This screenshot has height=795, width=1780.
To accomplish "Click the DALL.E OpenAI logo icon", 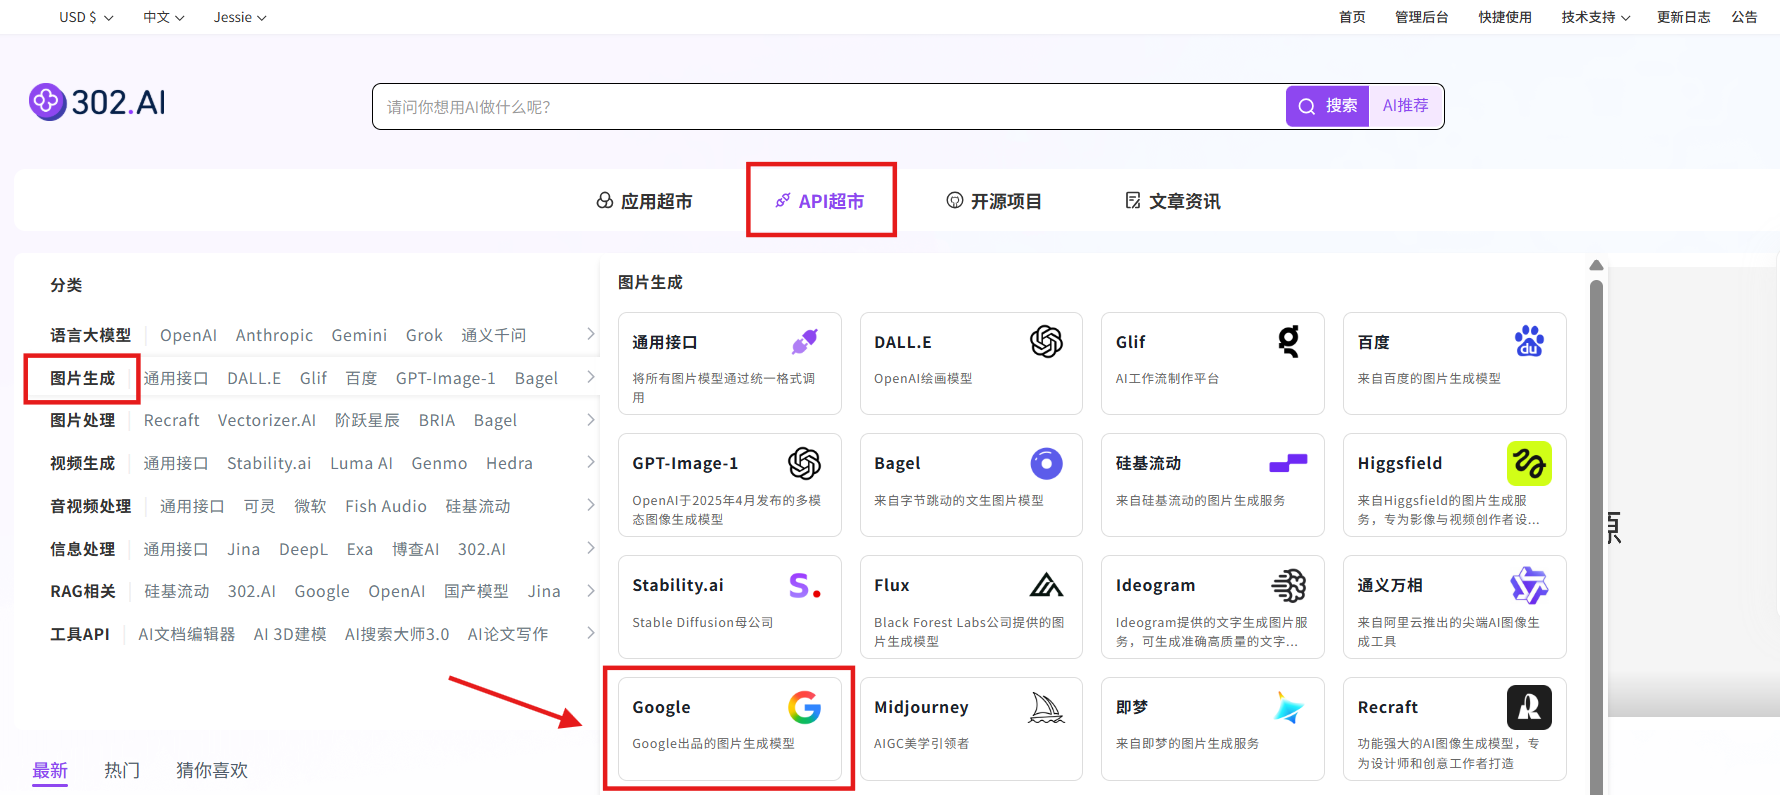I will tap(1046, 342).
